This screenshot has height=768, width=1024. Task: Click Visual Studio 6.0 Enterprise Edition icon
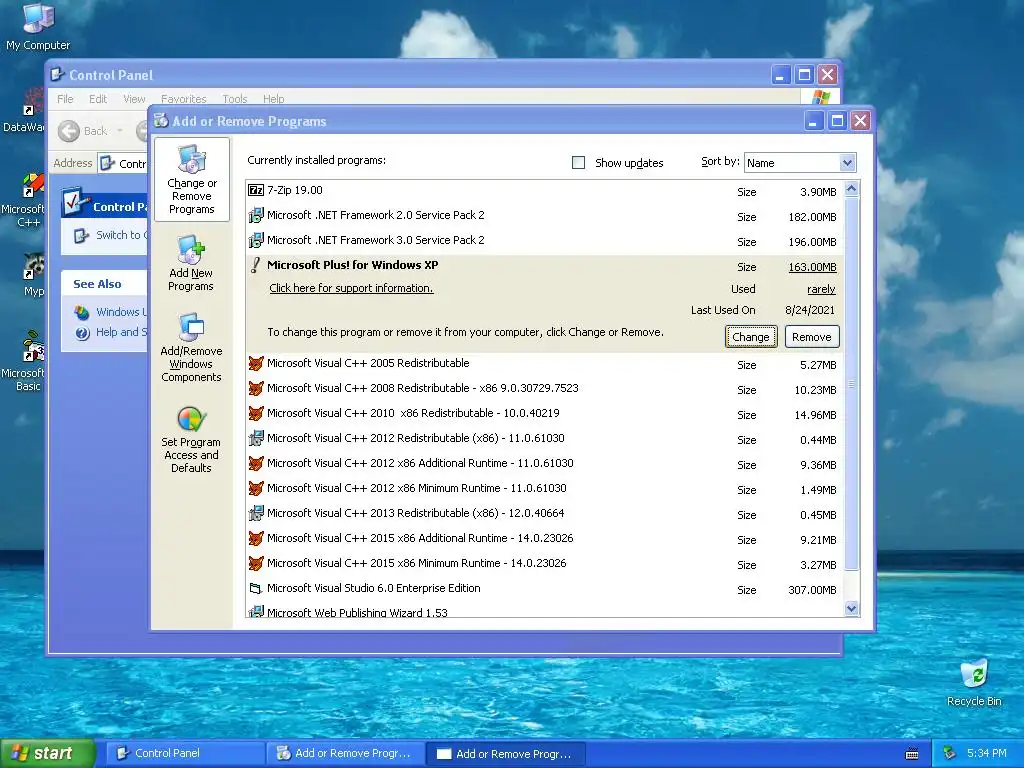(x=256, y=588)
